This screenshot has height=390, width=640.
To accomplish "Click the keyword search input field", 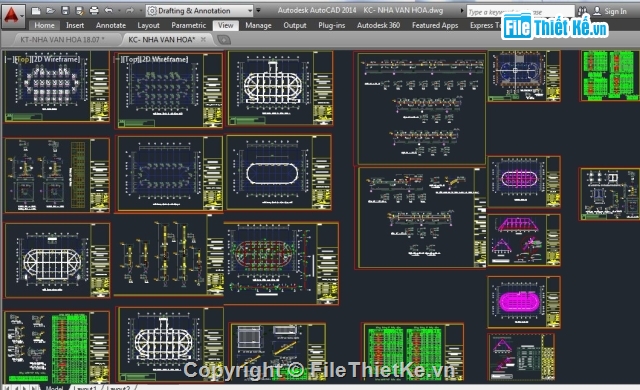I will 520,11.
